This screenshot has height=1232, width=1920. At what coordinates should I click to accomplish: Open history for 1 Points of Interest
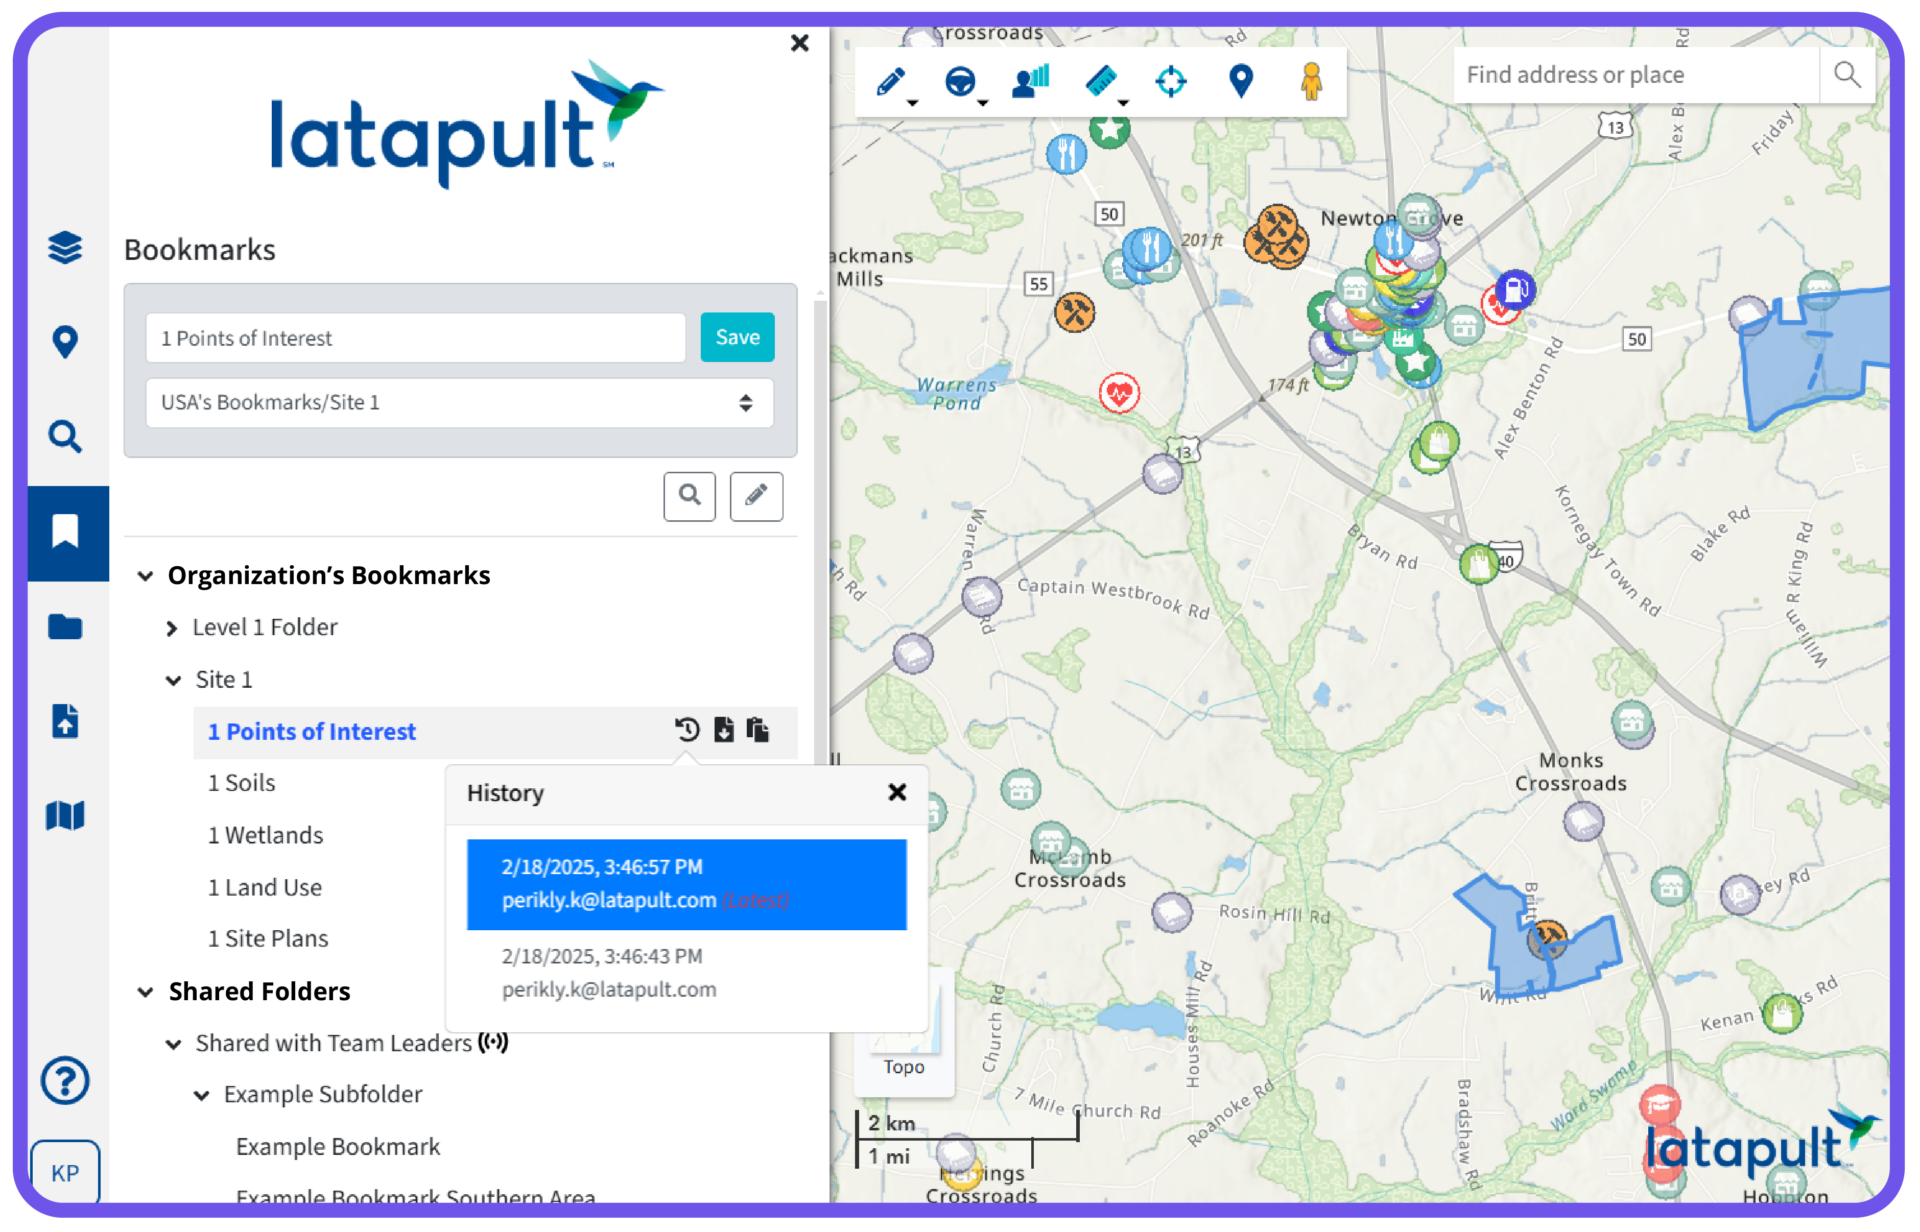687,730
